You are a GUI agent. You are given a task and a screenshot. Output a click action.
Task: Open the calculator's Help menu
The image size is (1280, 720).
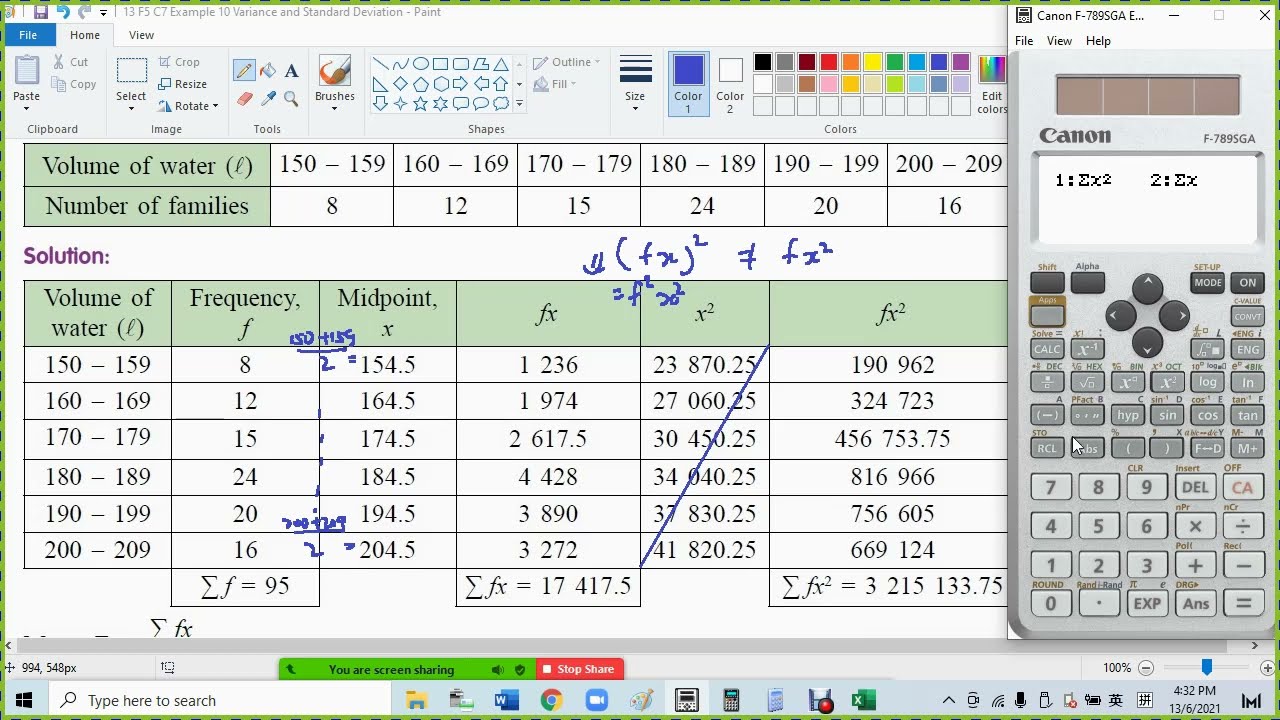(1098, 41)
